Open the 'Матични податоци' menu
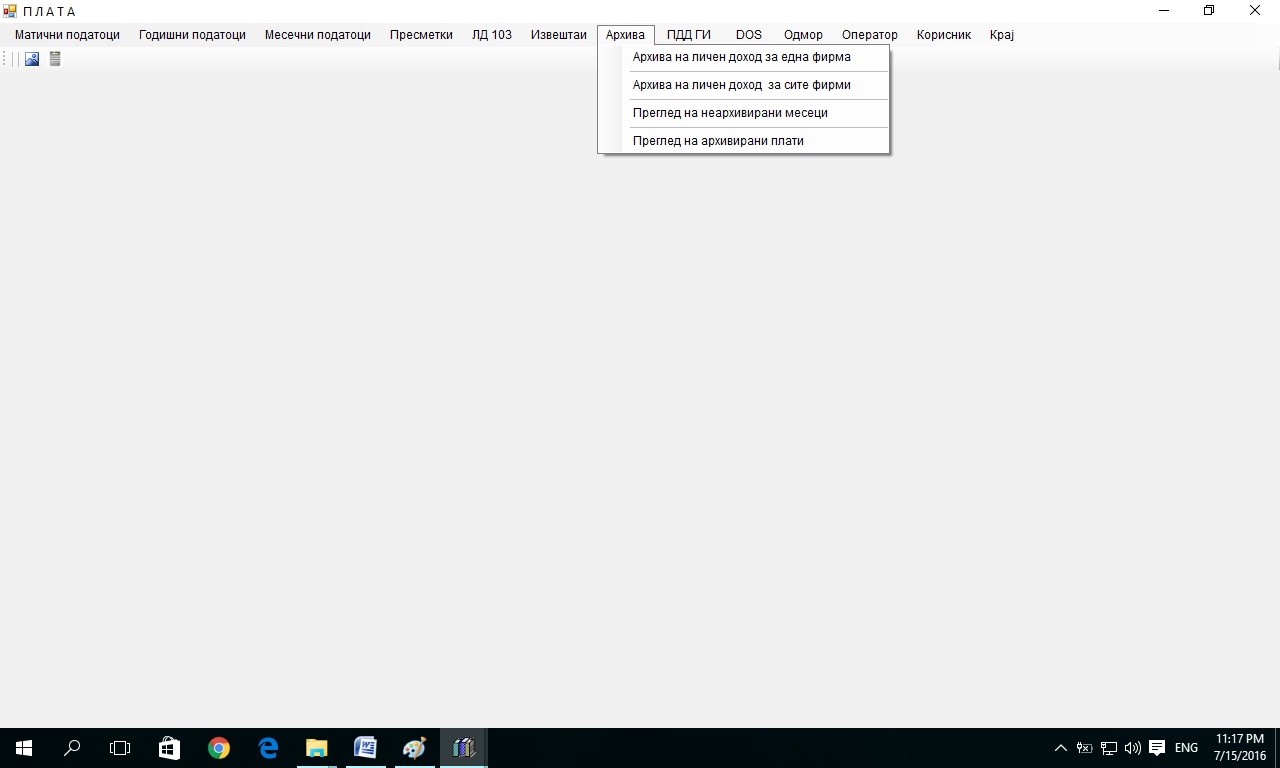1280x768 pixels. 67,35
